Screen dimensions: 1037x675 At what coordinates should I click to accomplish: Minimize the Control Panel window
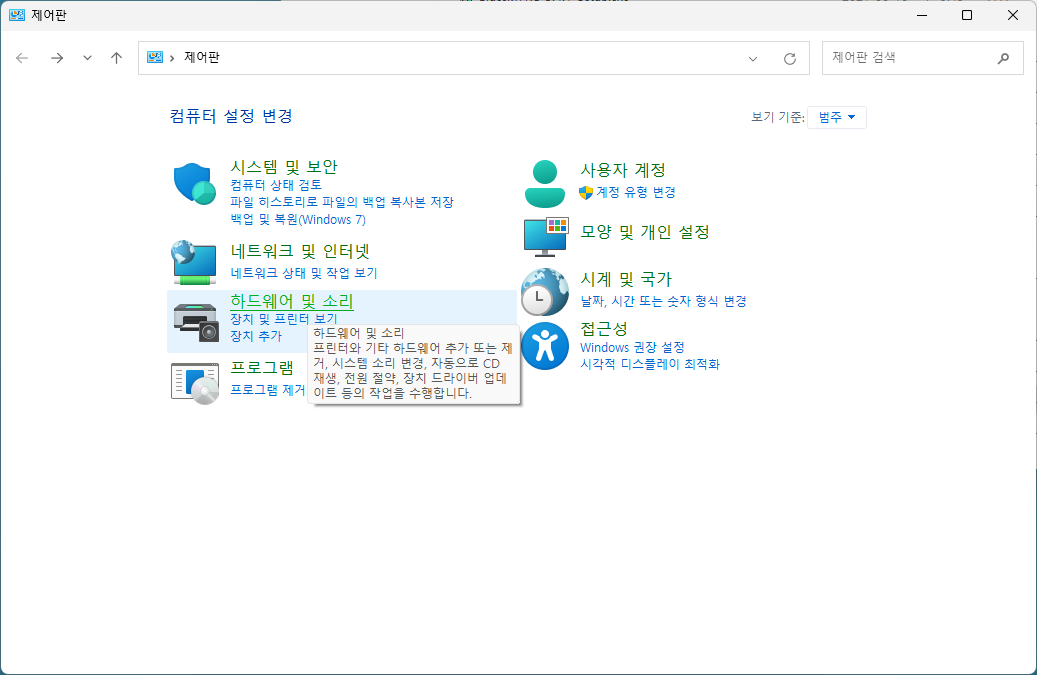tap(922, 15)
